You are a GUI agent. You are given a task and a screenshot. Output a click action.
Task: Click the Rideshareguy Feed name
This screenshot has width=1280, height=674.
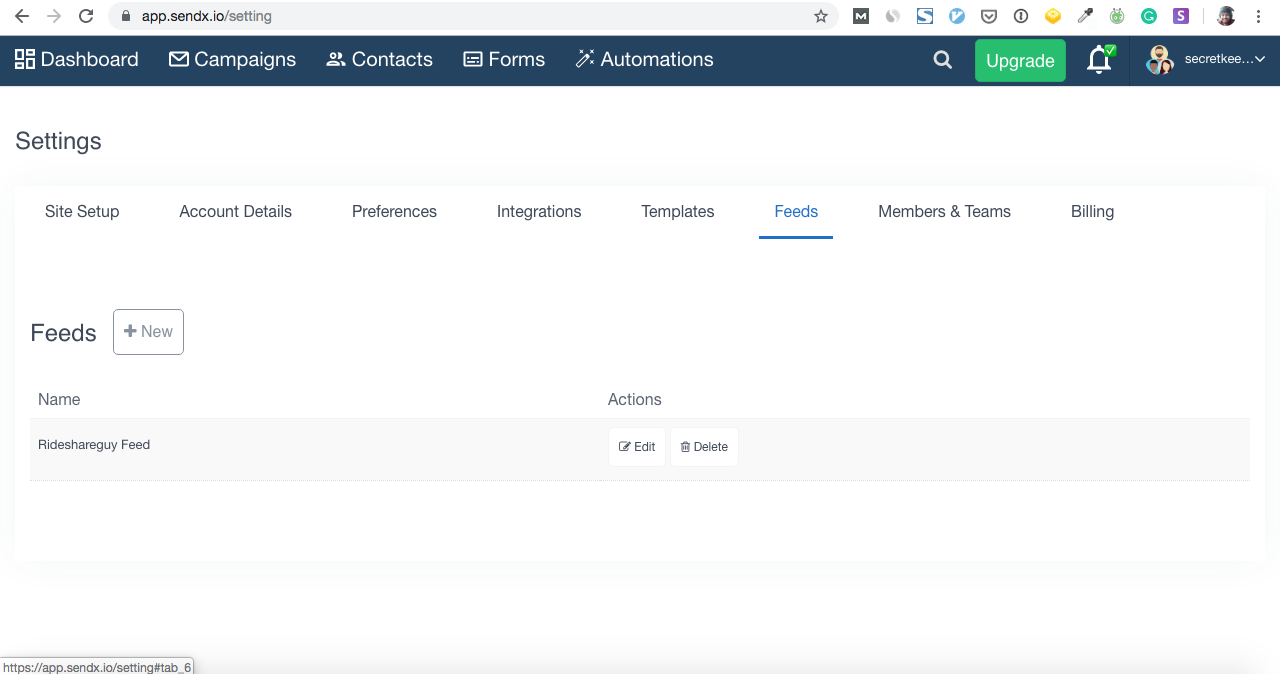(94, 445)
